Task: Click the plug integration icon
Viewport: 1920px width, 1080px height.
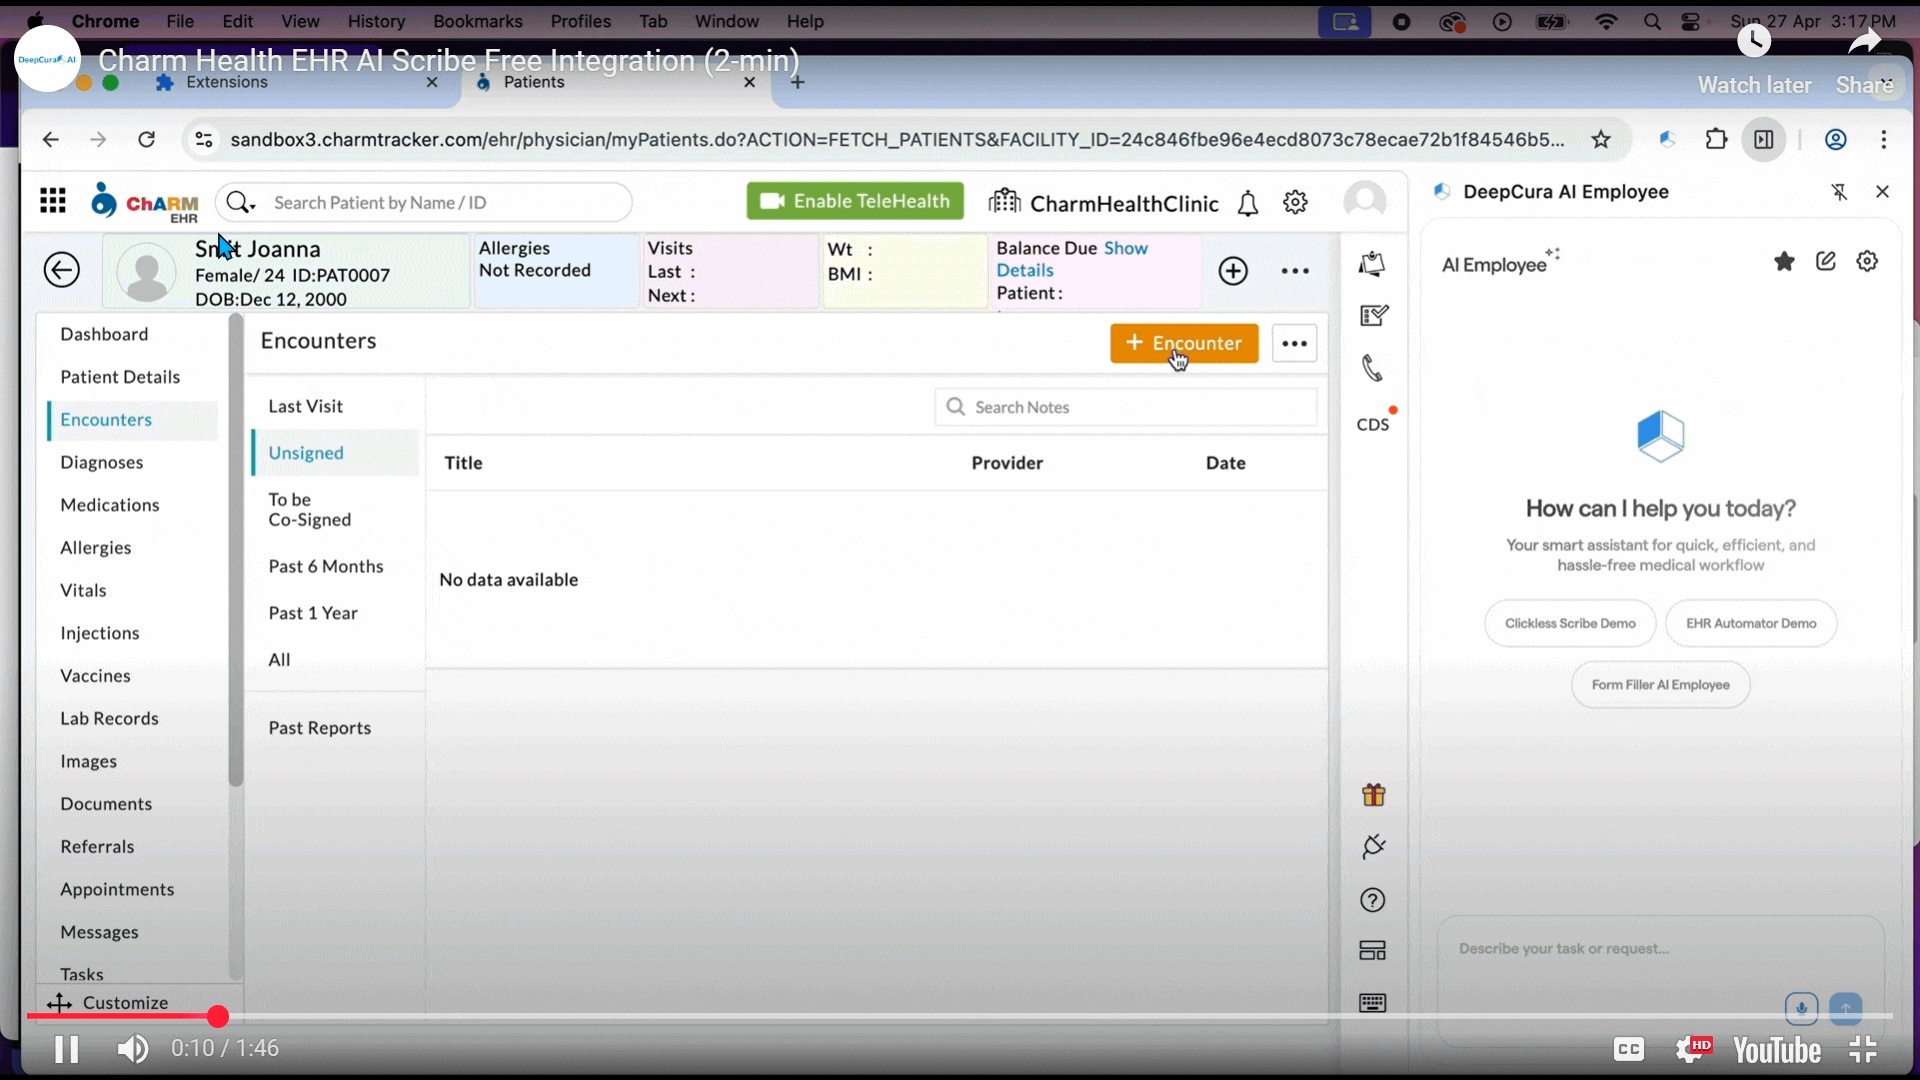Action: (x=1373, y=847)
